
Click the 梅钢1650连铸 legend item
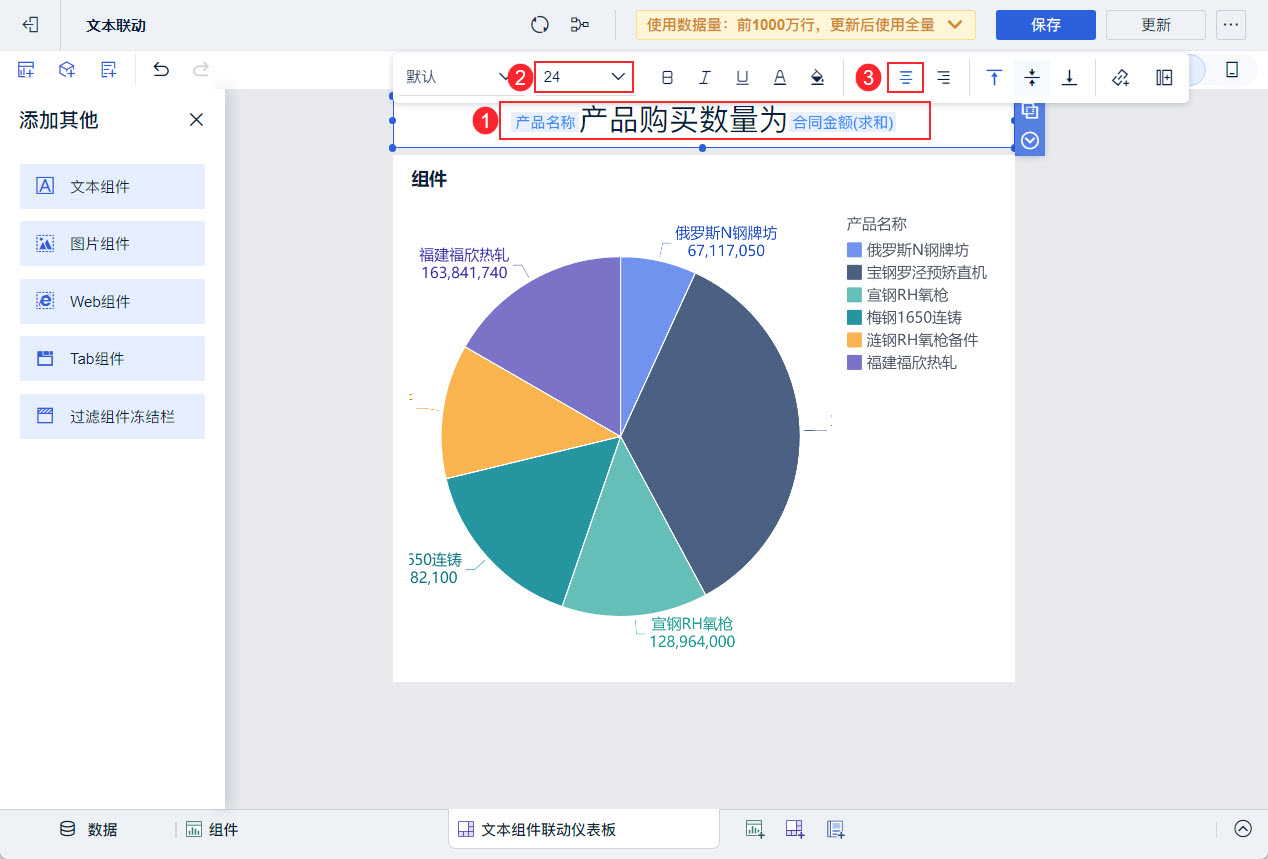[904, 317]
